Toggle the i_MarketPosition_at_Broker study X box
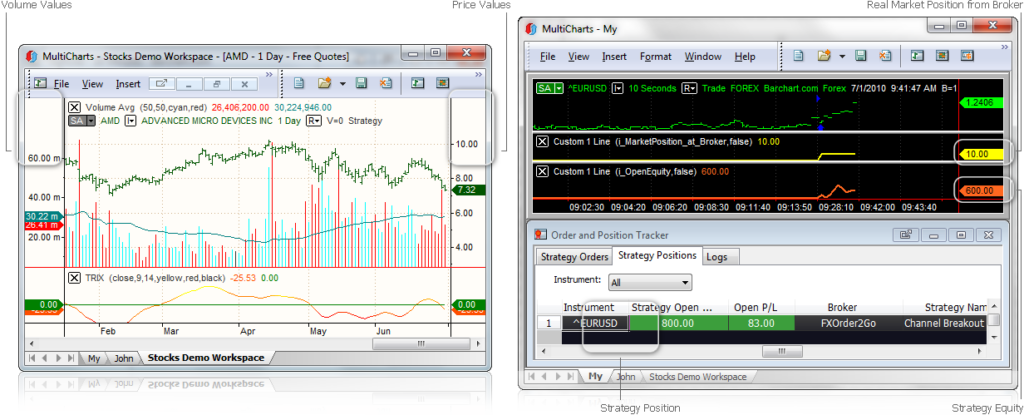Screen dimensions: 1024x415 click(x=542, y=143)
